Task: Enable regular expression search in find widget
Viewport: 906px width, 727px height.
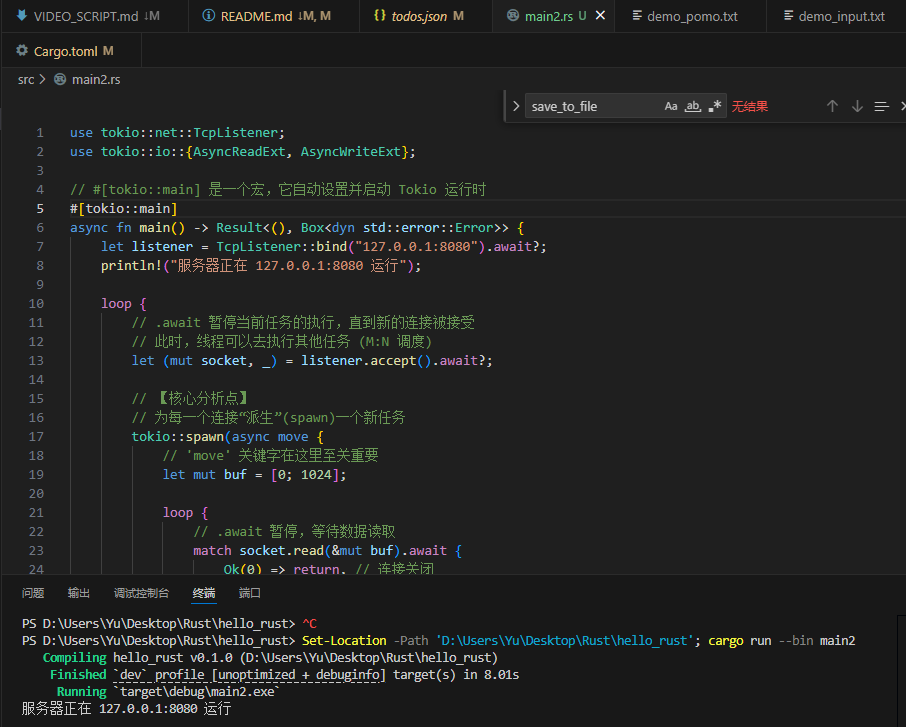Action: click(714, 106)
